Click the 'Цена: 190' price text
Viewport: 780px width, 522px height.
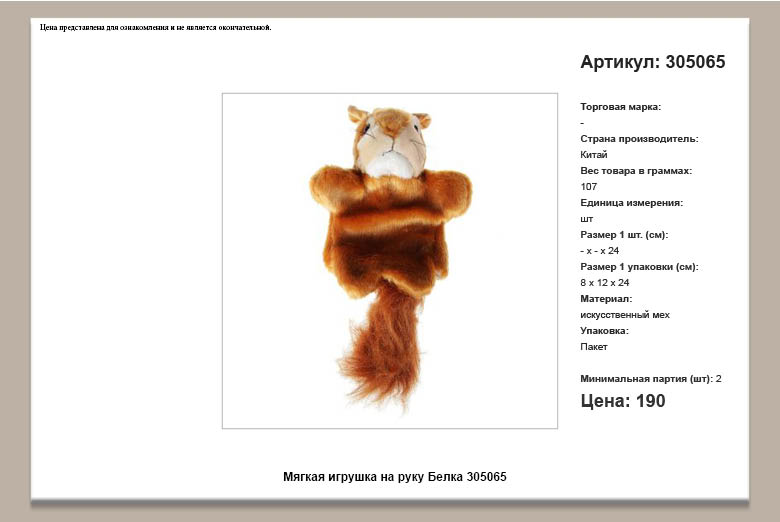coord(622,401)
